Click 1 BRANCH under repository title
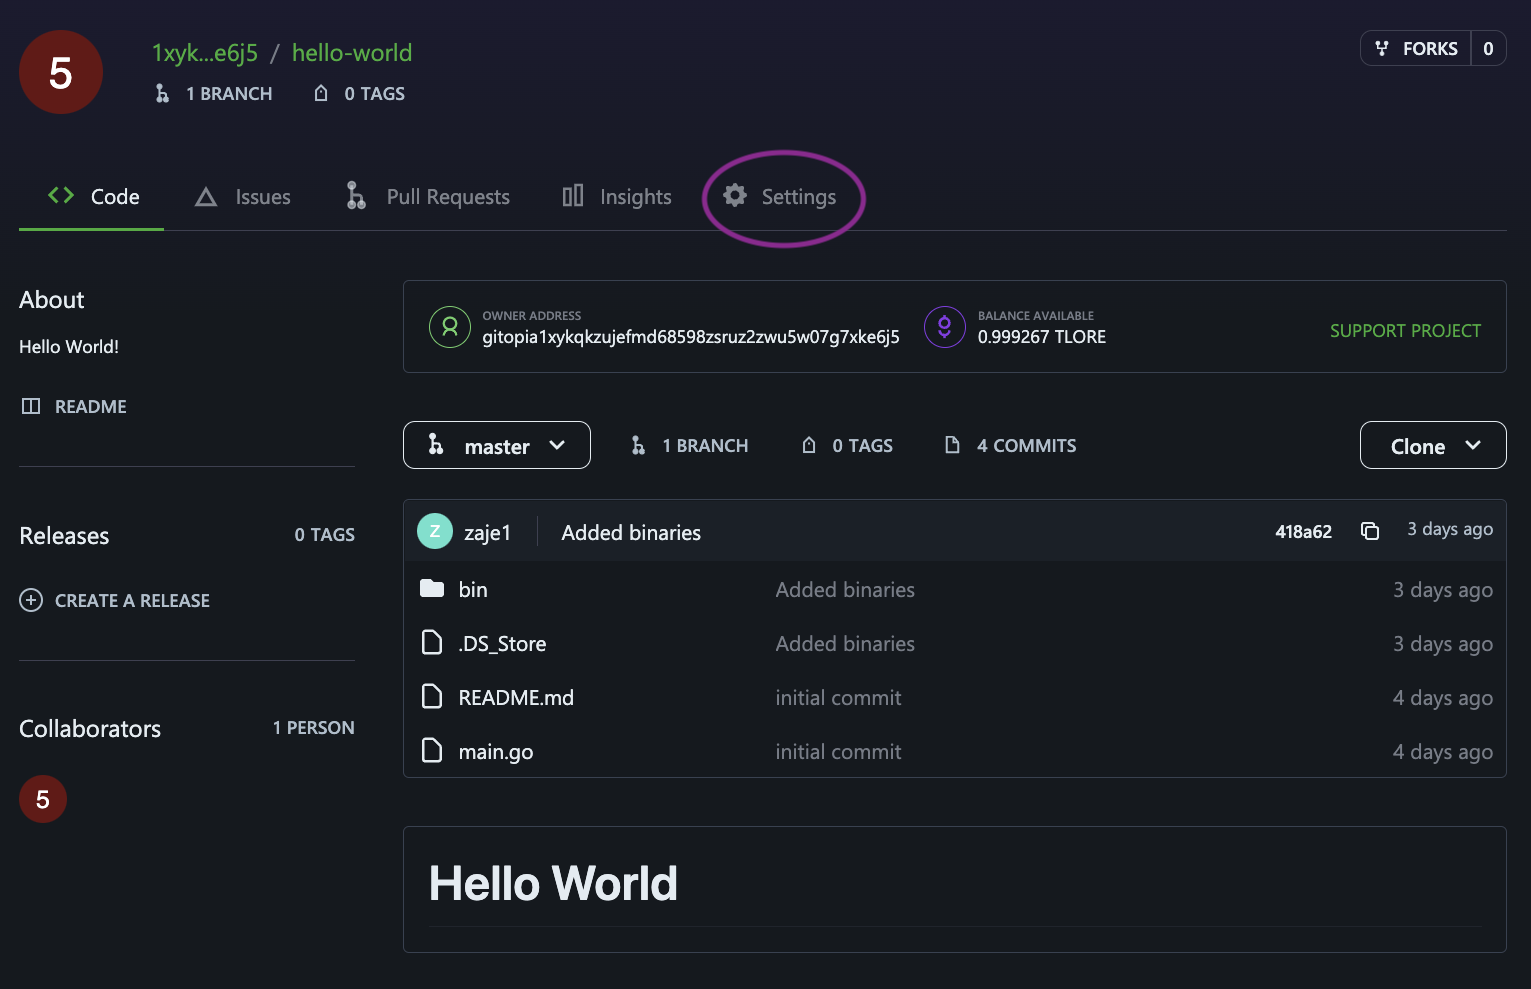Image resolution: width=1531 pixels, height=989 pixels. coord(229,93)
